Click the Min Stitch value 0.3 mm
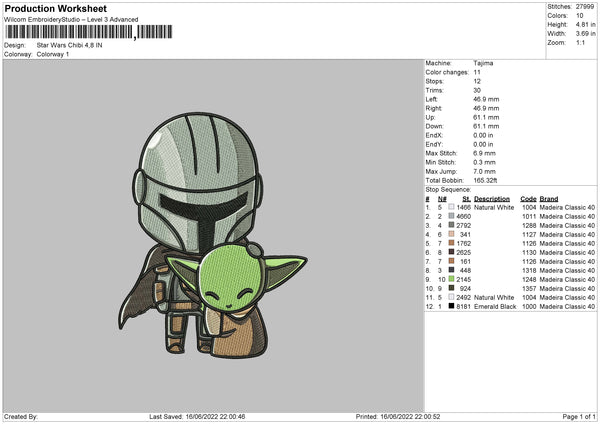 point(484,162)
